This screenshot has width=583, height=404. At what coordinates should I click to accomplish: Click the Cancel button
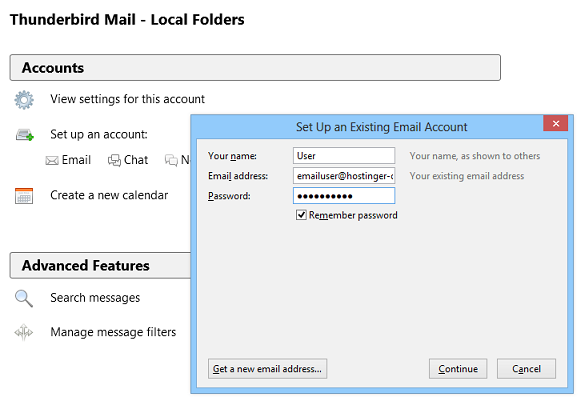coord(526,369)
